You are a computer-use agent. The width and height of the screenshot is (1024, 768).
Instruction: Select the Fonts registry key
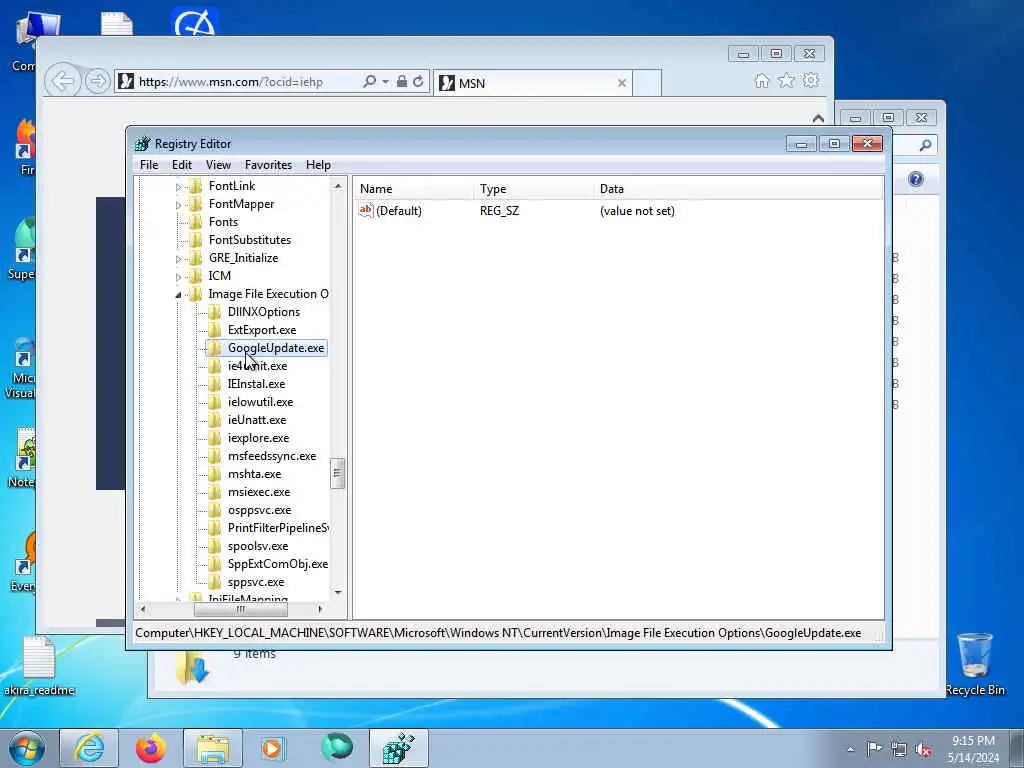point(223,222)
